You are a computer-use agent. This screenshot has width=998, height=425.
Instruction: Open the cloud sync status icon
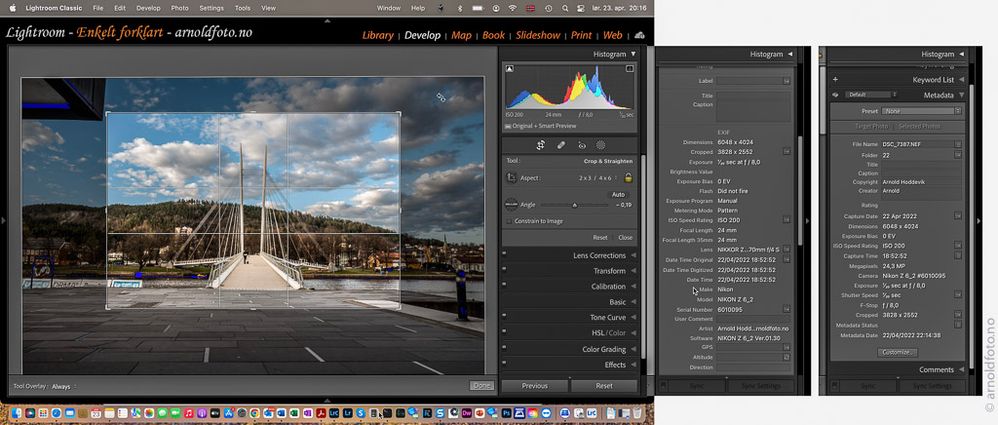coord(639,35)
